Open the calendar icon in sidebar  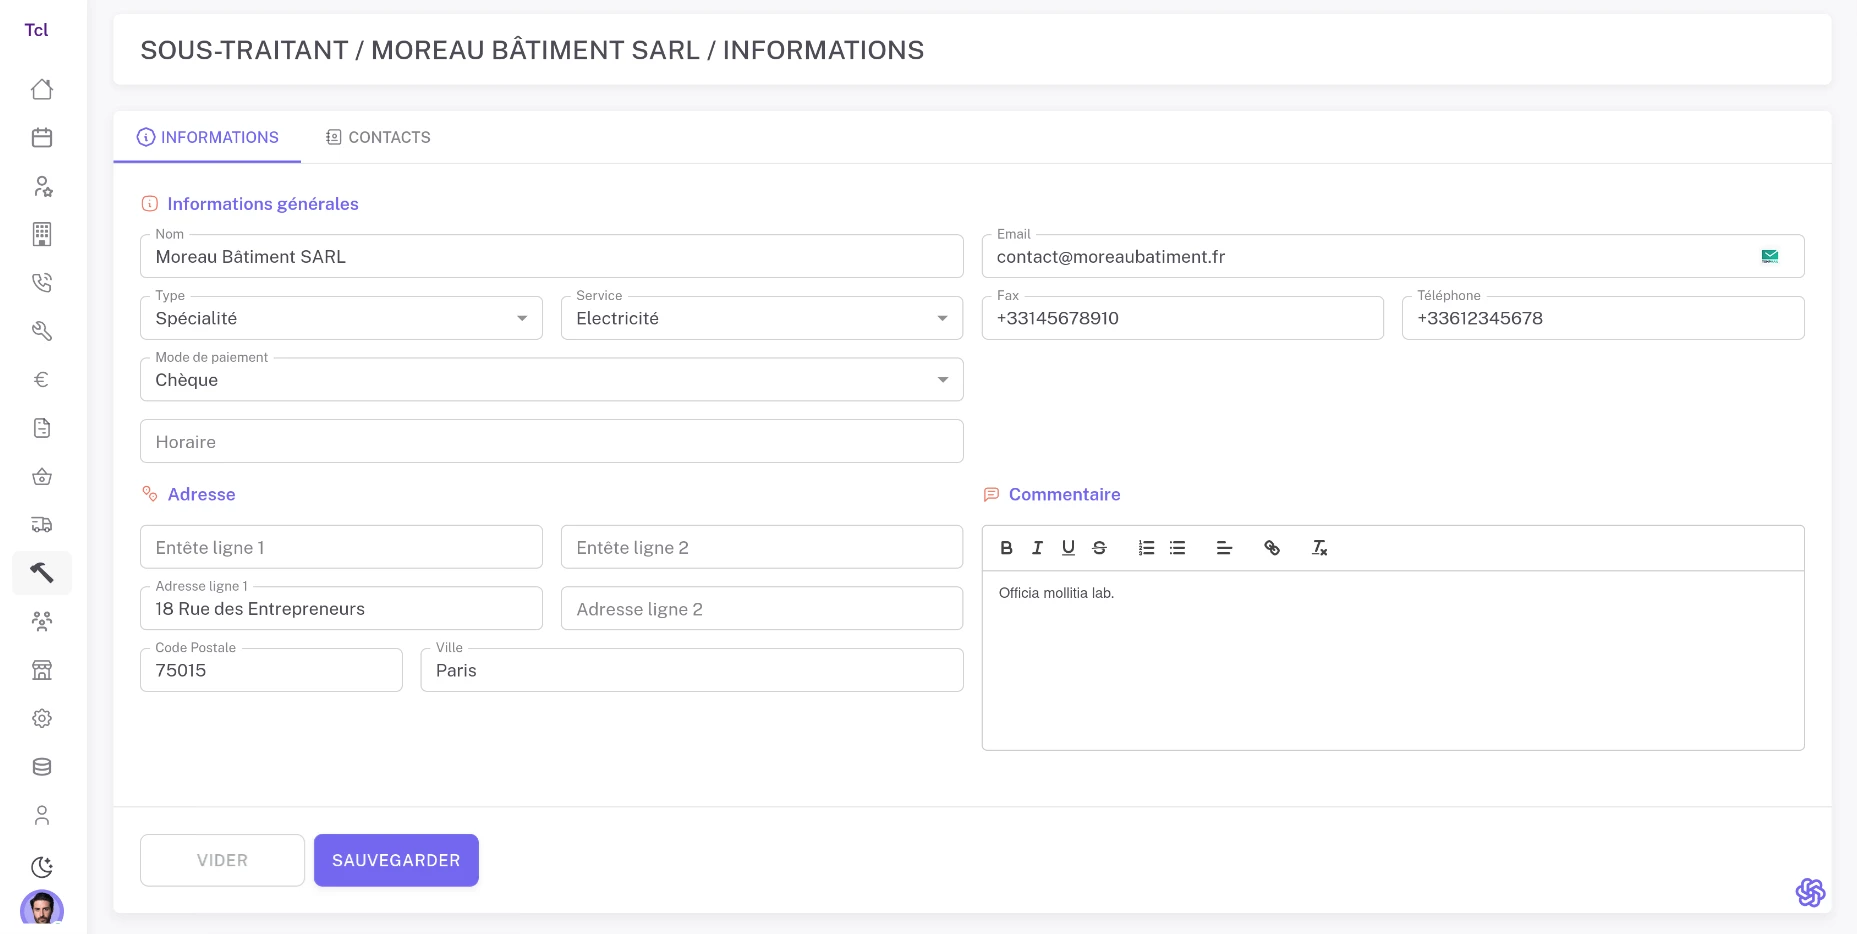42,138
